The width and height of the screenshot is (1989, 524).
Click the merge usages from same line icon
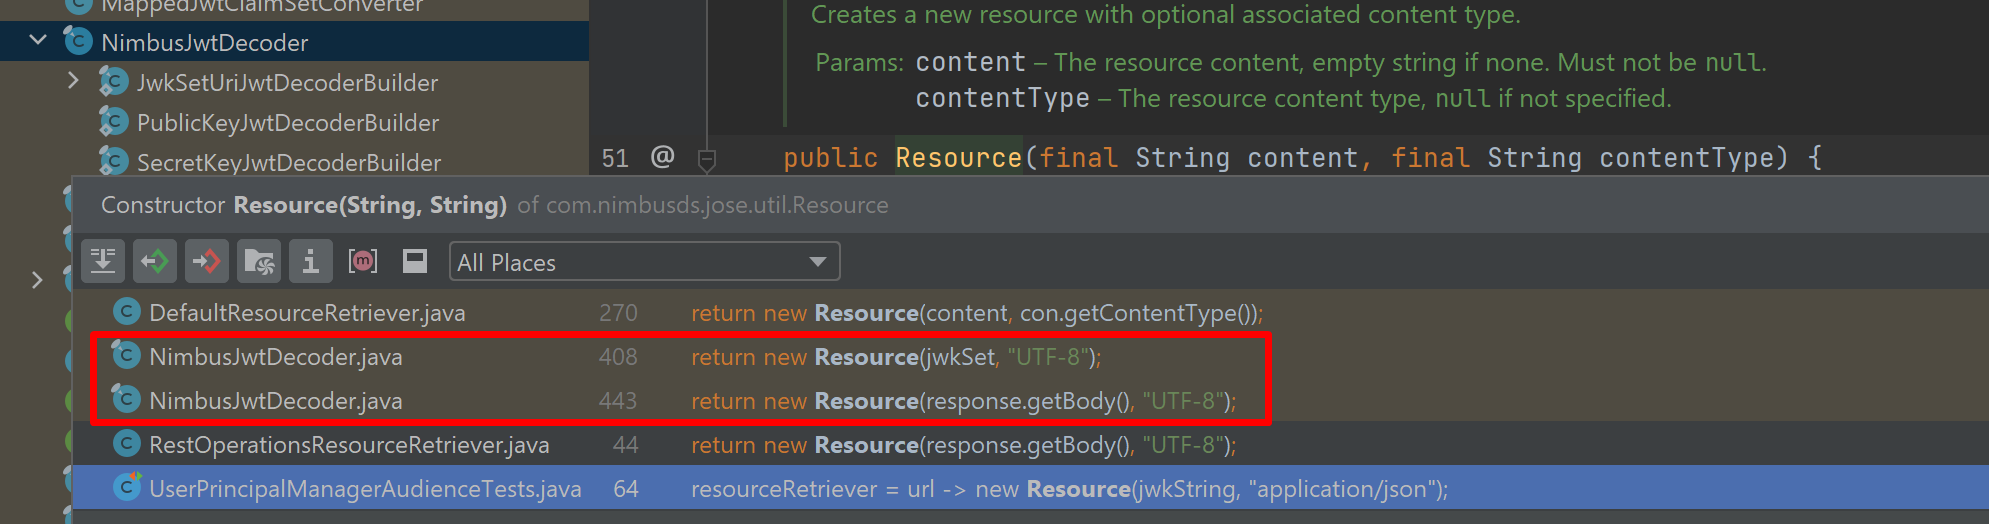[x=103, y=262]
